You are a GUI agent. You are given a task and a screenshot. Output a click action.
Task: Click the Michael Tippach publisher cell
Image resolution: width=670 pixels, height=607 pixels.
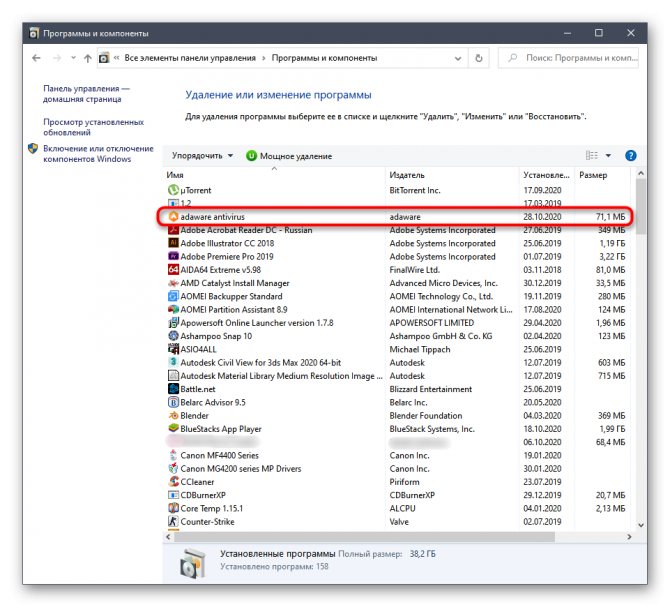[x=420, y=349]
